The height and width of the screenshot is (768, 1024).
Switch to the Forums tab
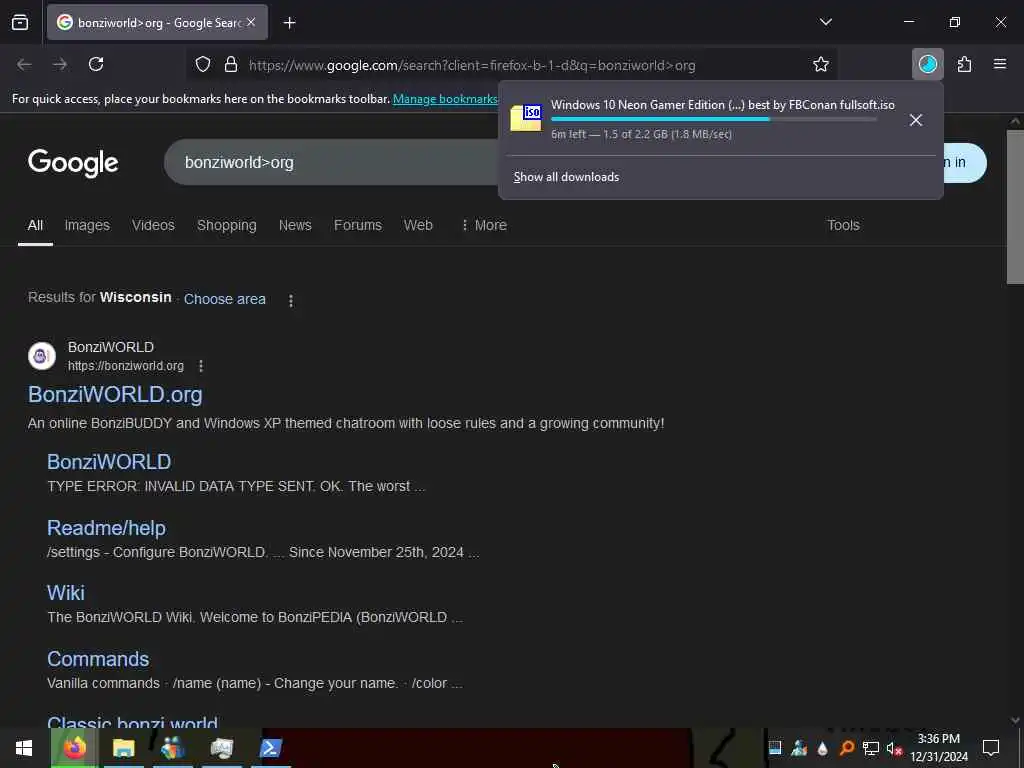tap(358, 225)
